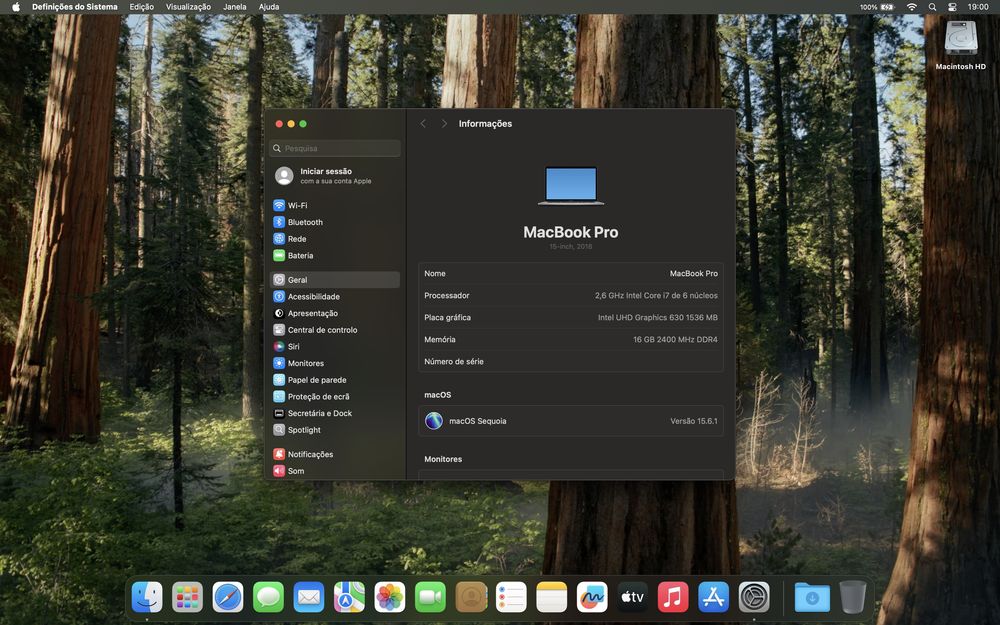The width and height of the screenshot is (1000, 625).
Task: Open Wi-Fi settings in sidebar
Action: click(335, 205)
